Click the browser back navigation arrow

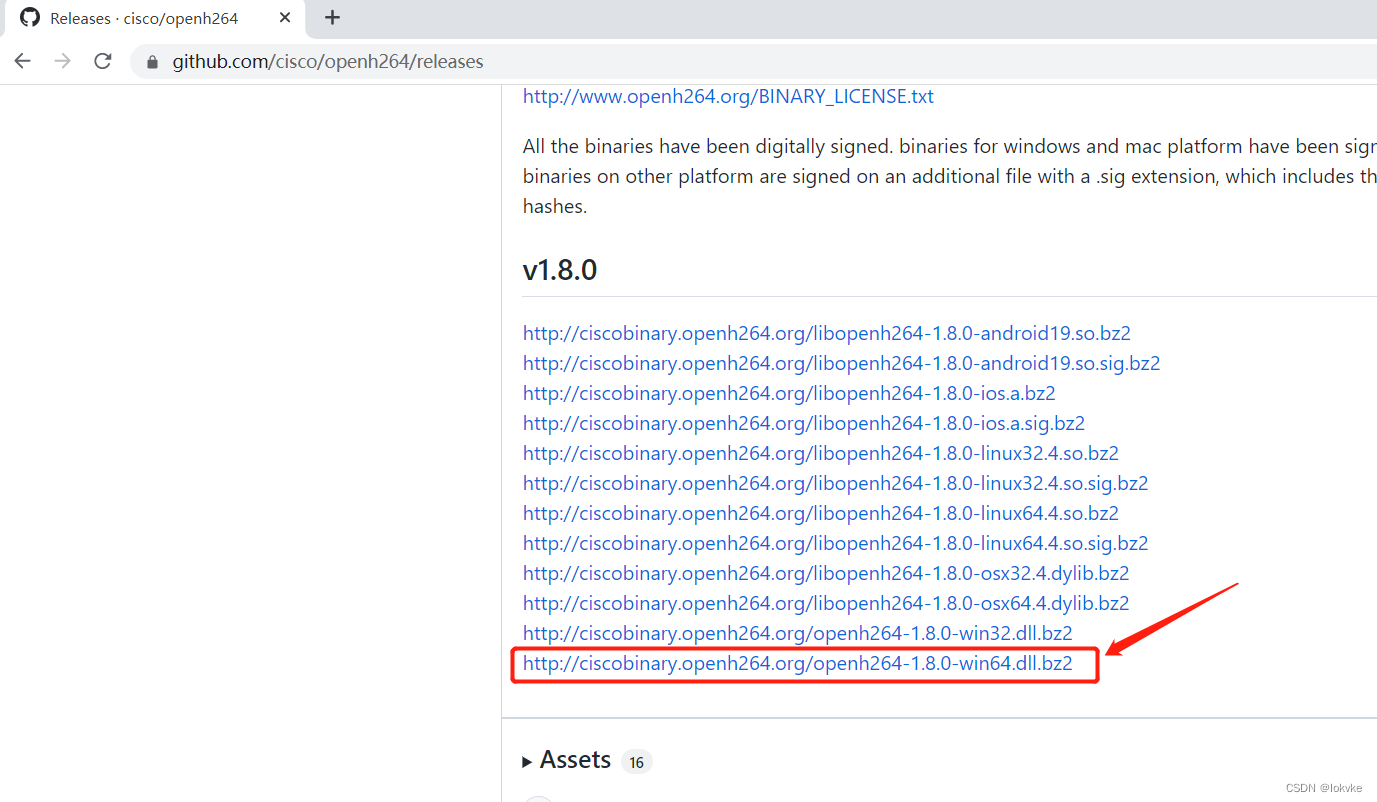pyautogui.click(x=22, y=61)
